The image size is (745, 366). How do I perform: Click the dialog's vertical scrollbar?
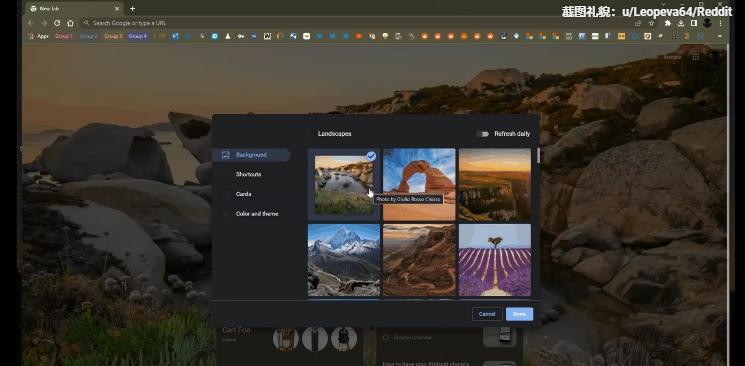coord(538,156)
